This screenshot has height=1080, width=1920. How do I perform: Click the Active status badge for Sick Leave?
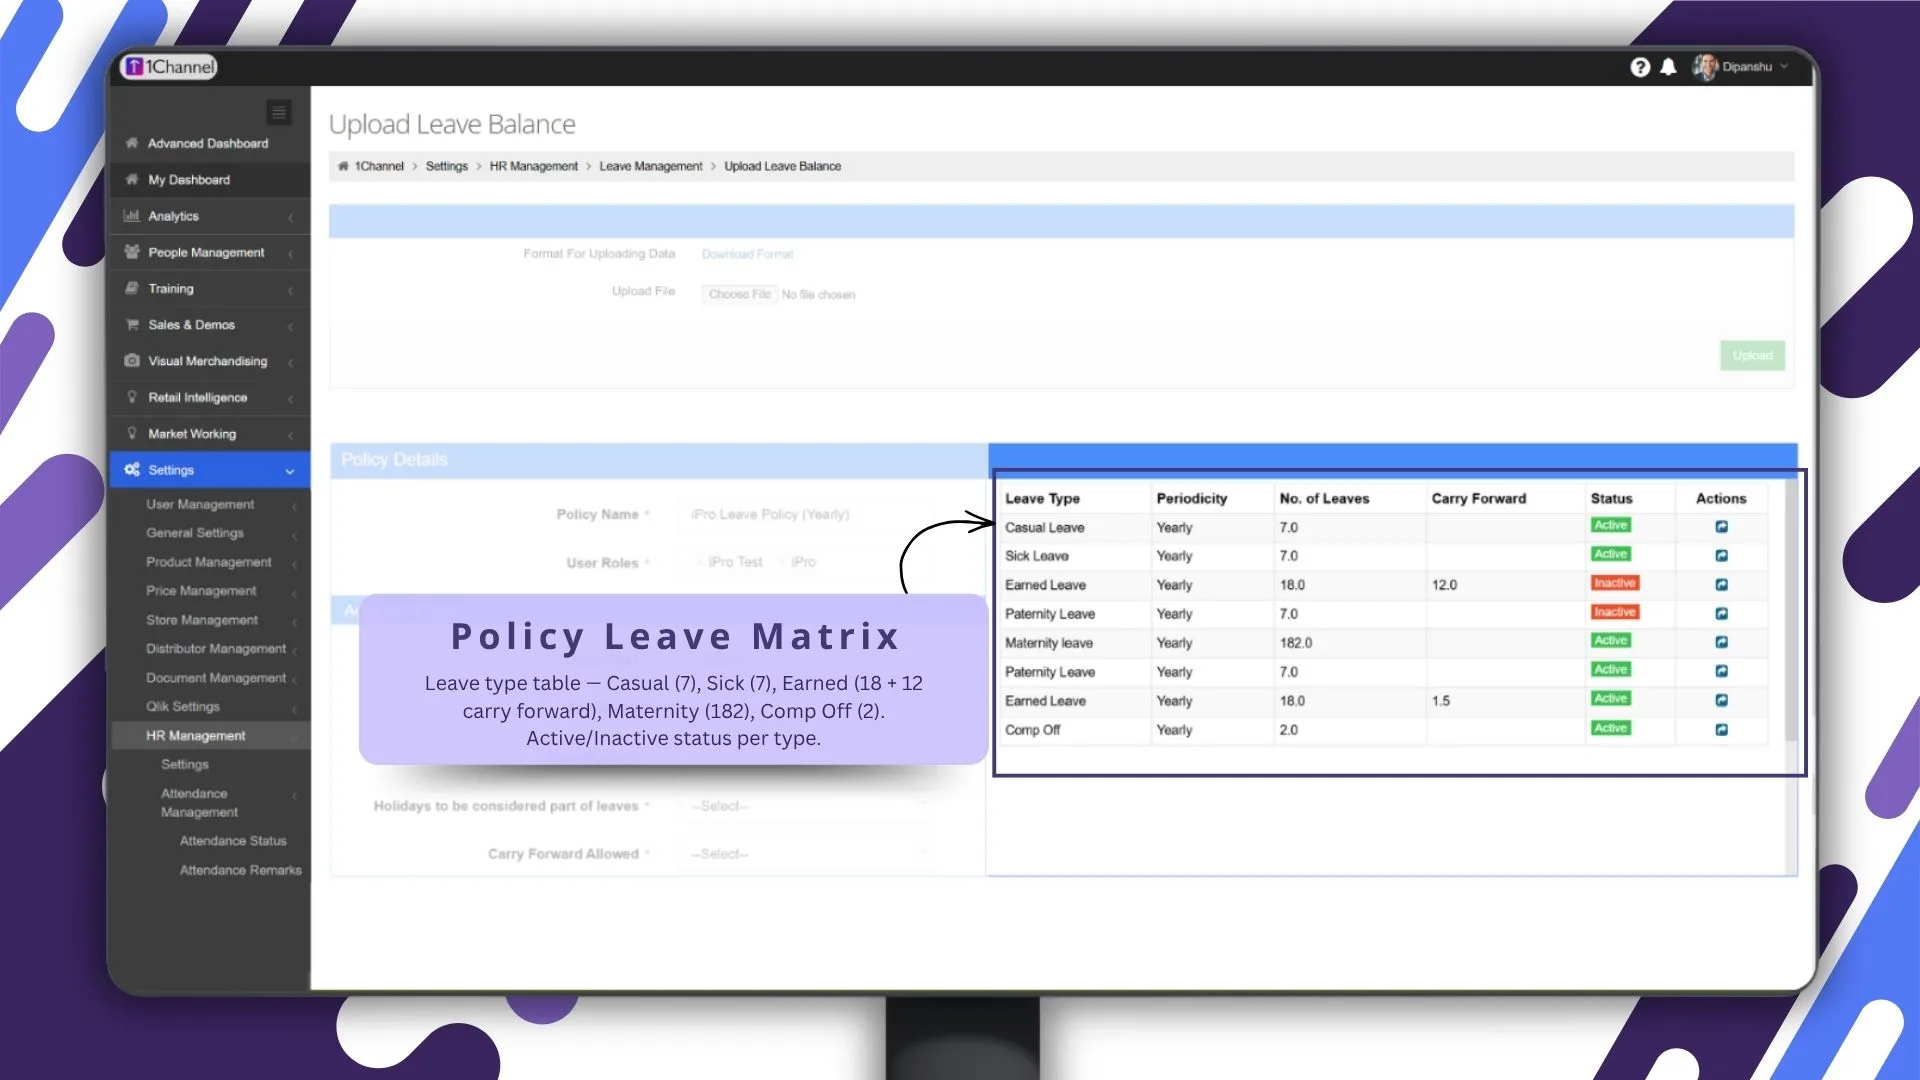[x=1611, y=553]
